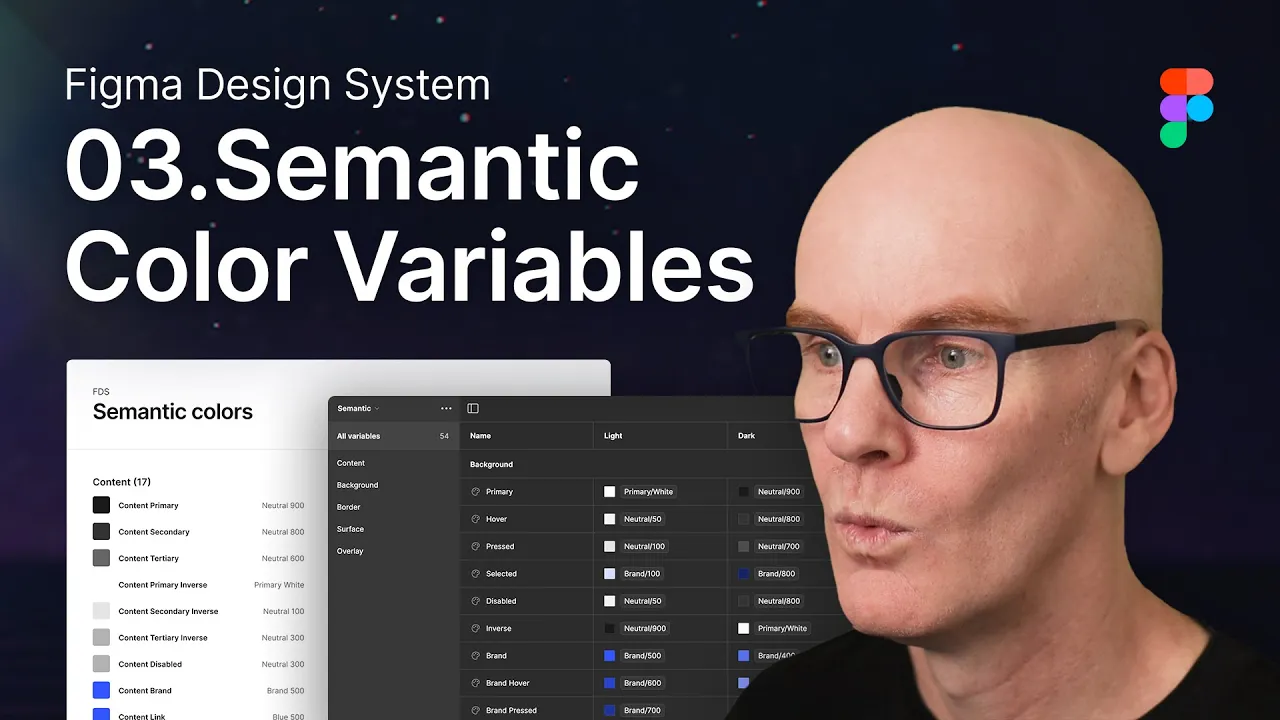This screenshot has height=720, width=1280.
Task: Click the Content Tertiary gray swatch
Action: [x=101, y=558]
